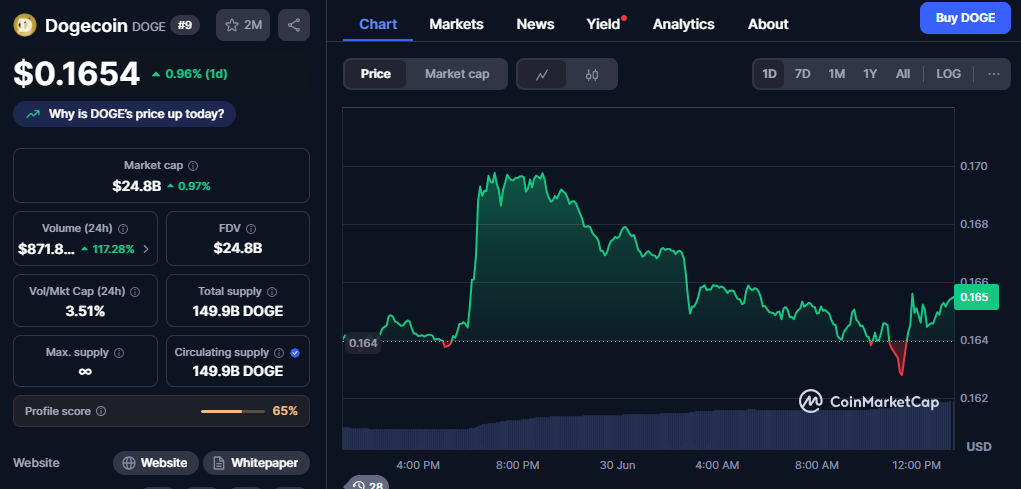Open the Chart tab

click(378, 25)
